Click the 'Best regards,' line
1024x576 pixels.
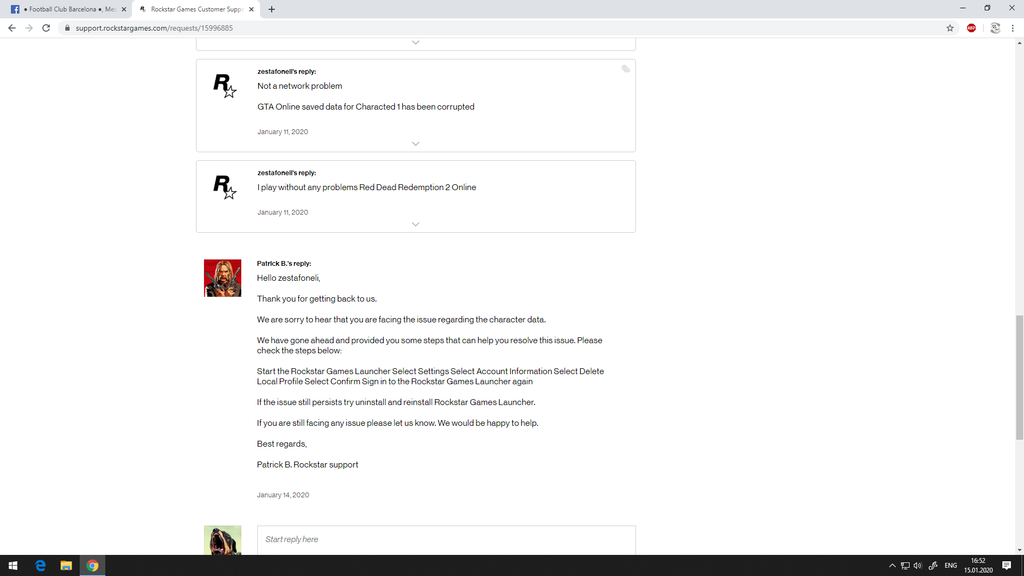282,444
